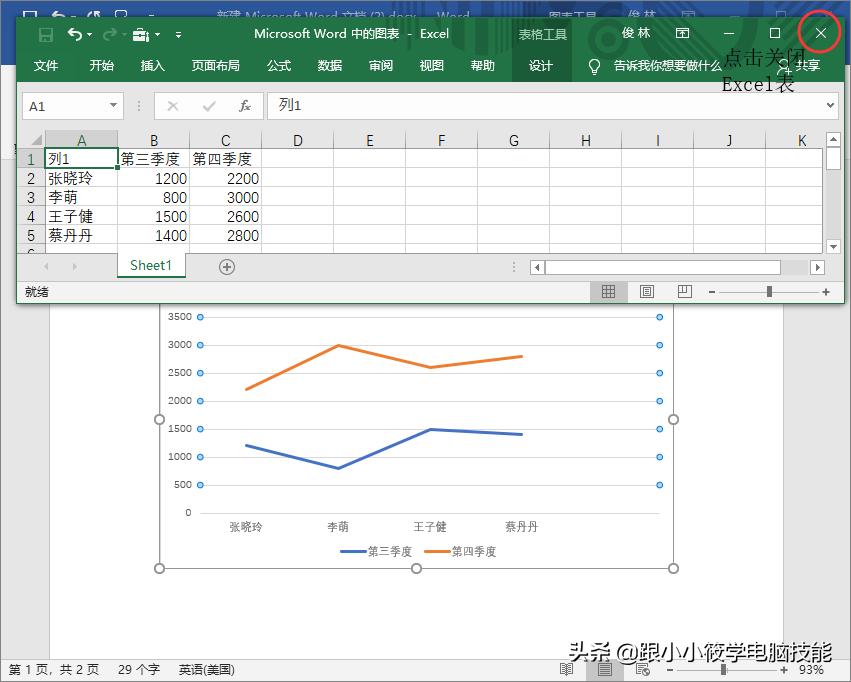Switch Excel to Page Layout view
The height and width of the screenshot is (682, 851).
pos(646,291)
